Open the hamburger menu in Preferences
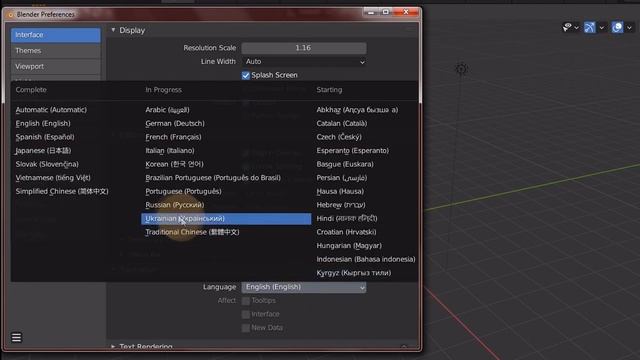The width and height of the screenshot is (640, 360). (16, 338)
